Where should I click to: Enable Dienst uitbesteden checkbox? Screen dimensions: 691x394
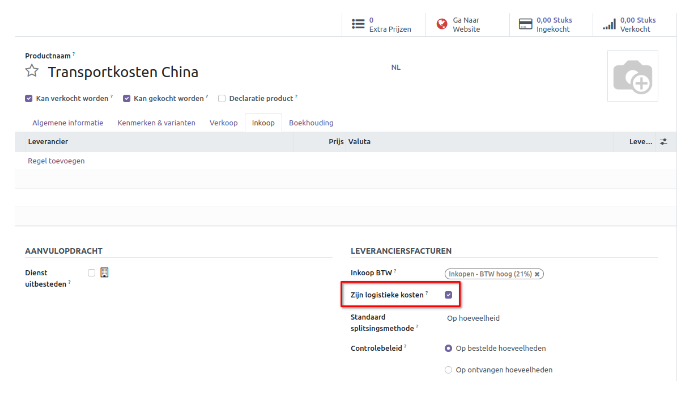tap(91, 273)
